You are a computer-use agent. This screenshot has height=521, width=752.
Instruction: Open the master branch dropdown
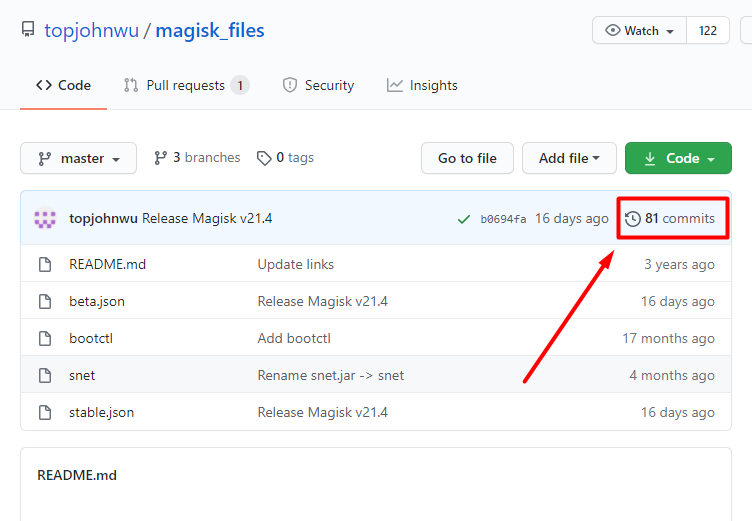point(78,158)
